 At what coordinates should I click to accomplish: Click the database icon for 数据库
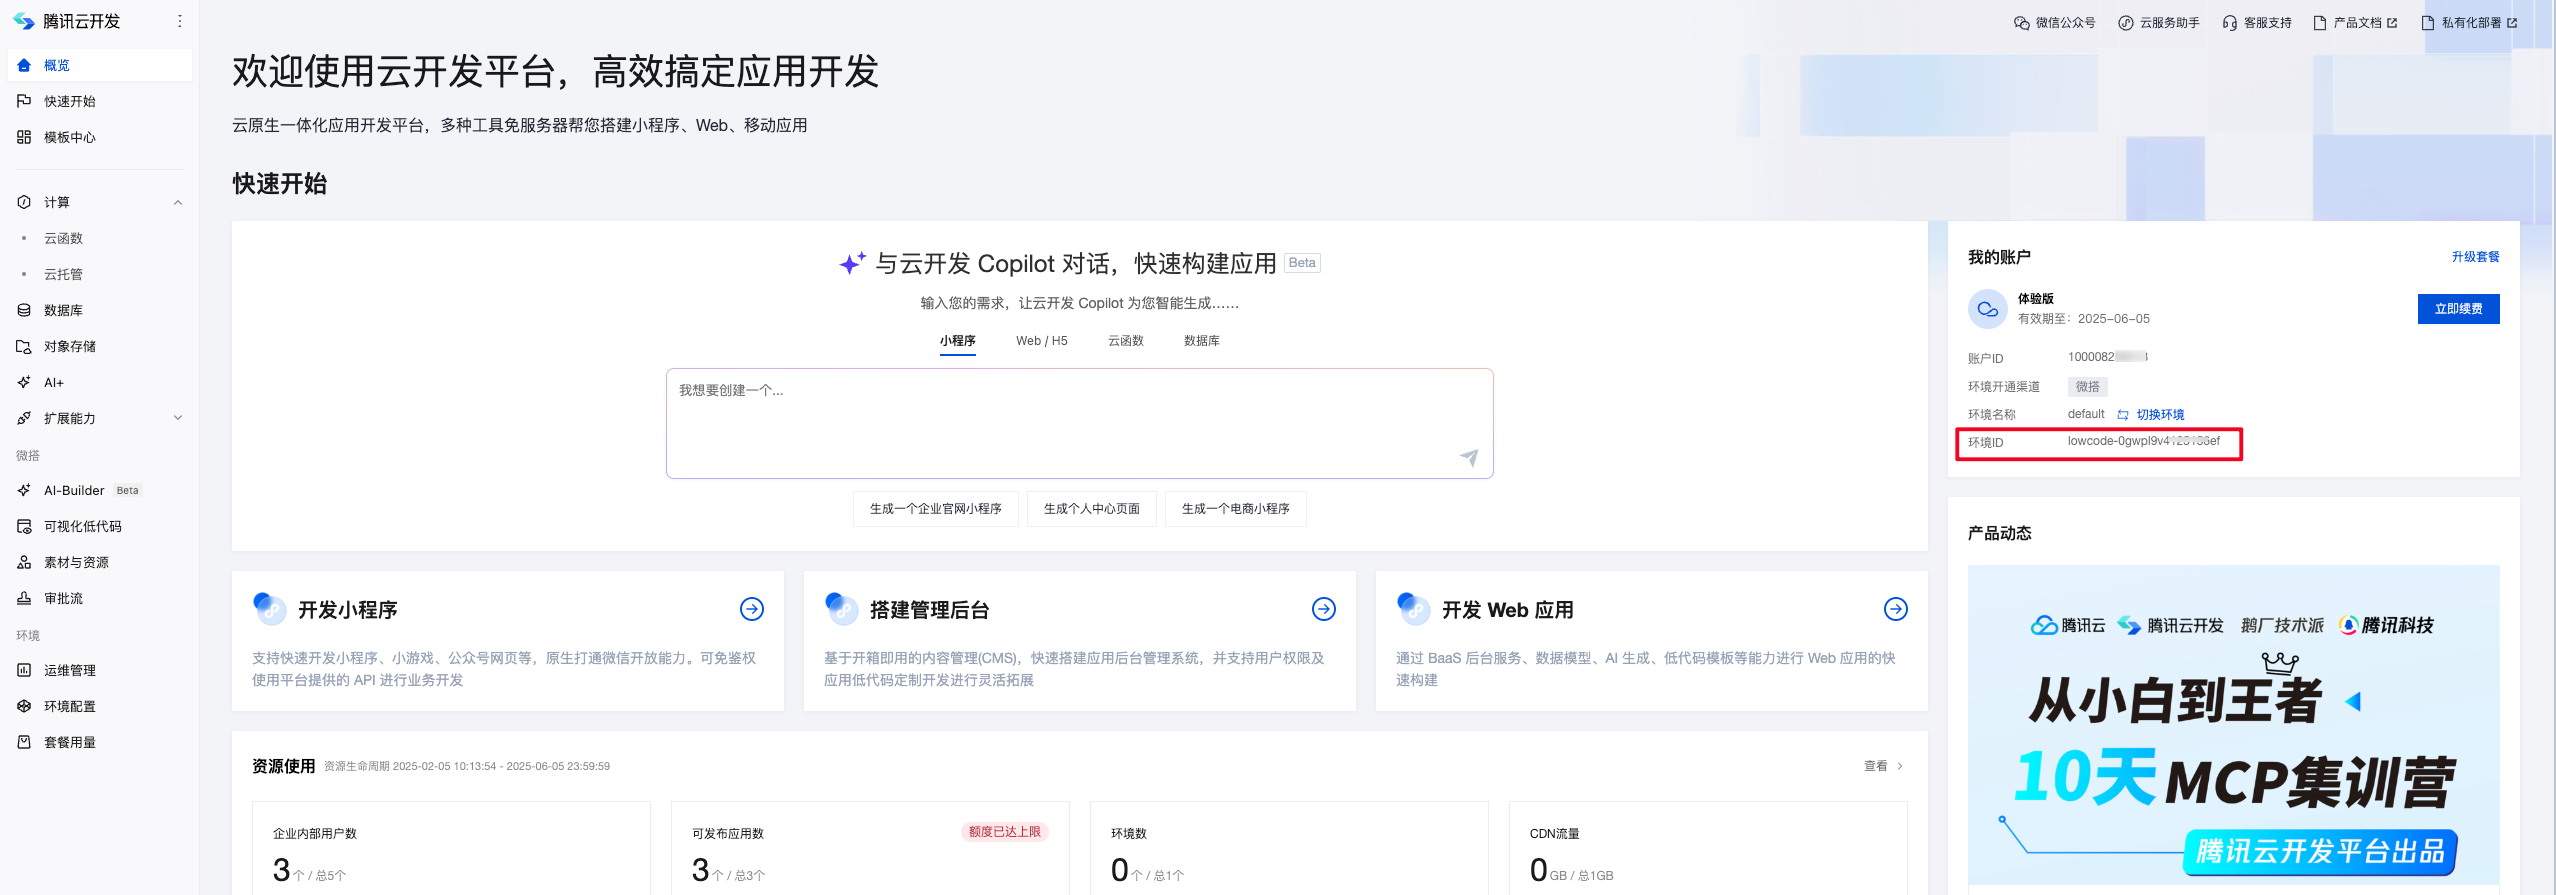tap(24, 310)
